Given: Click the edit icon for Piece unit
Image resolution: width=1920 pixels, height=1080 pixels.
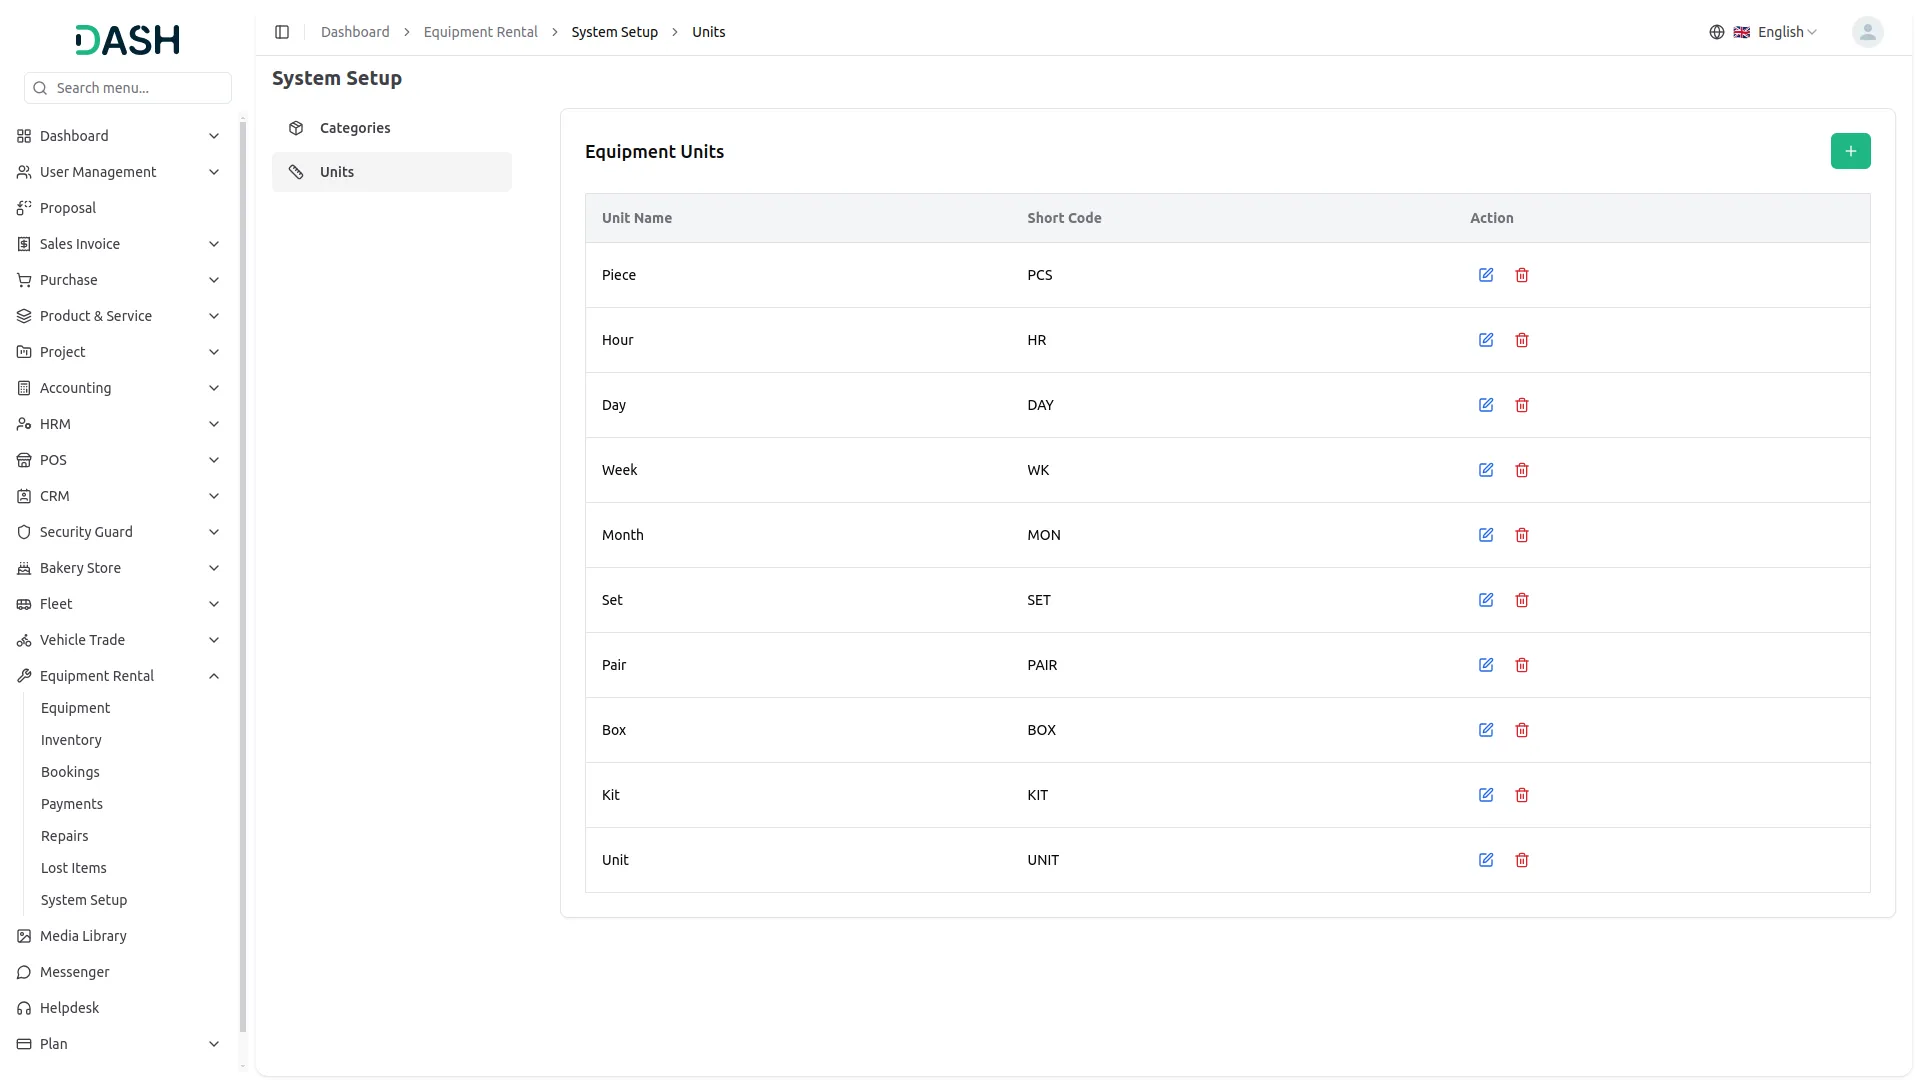Looking at the screenshot, I should 1486,275.
